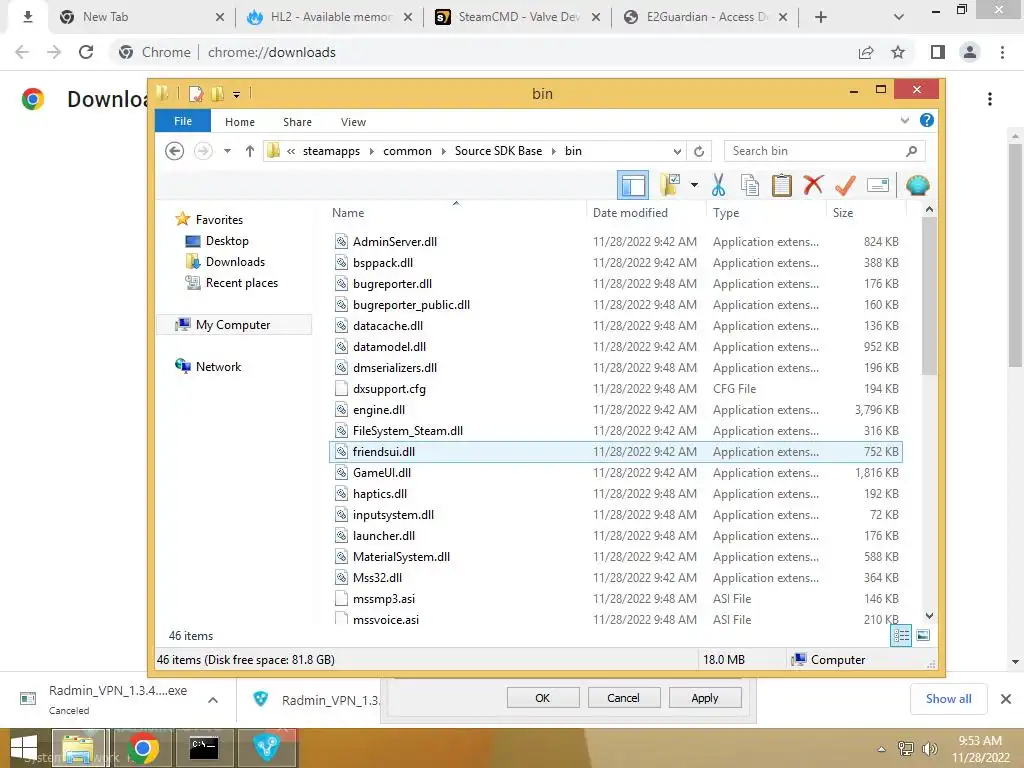Viewport: 1024px width, 768px height.
Task: Open a new Chrome tab with plus
Action: coord(821,18)
